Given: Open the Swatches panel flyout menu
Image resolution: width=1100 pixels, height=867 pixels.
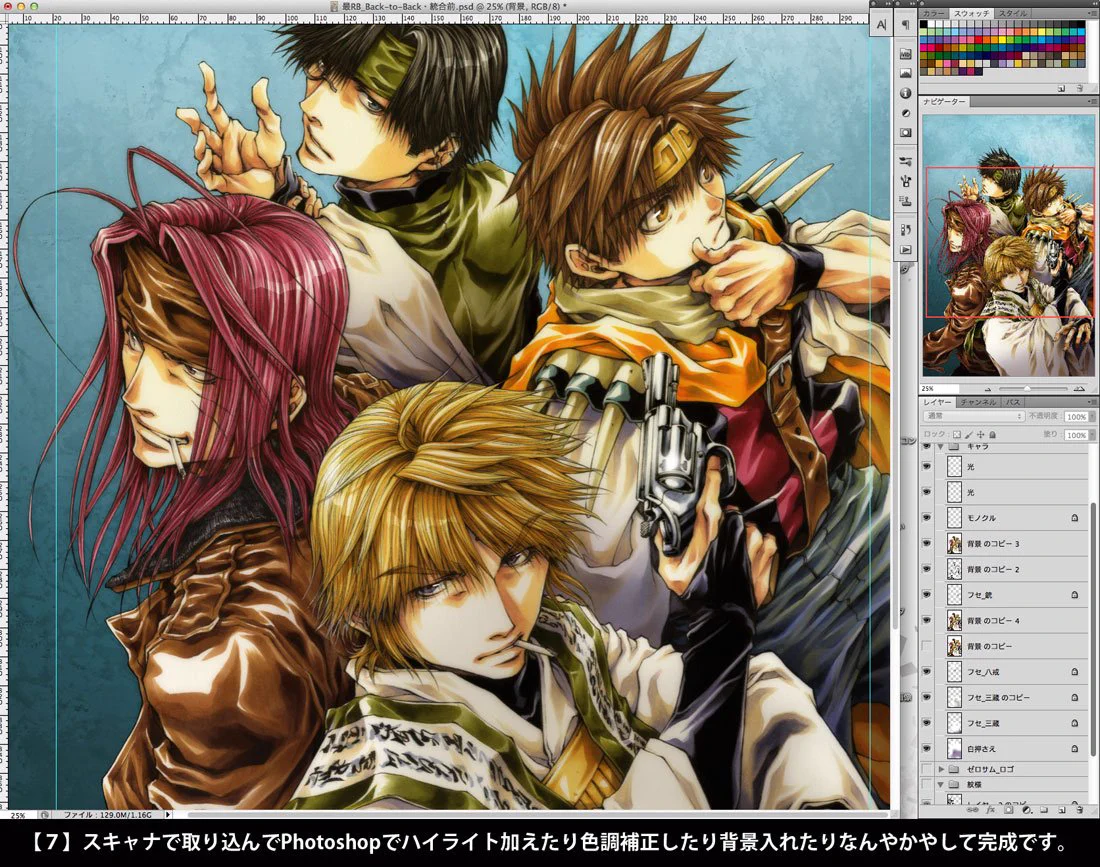Looking at the screenshot, I should 1093,13.
